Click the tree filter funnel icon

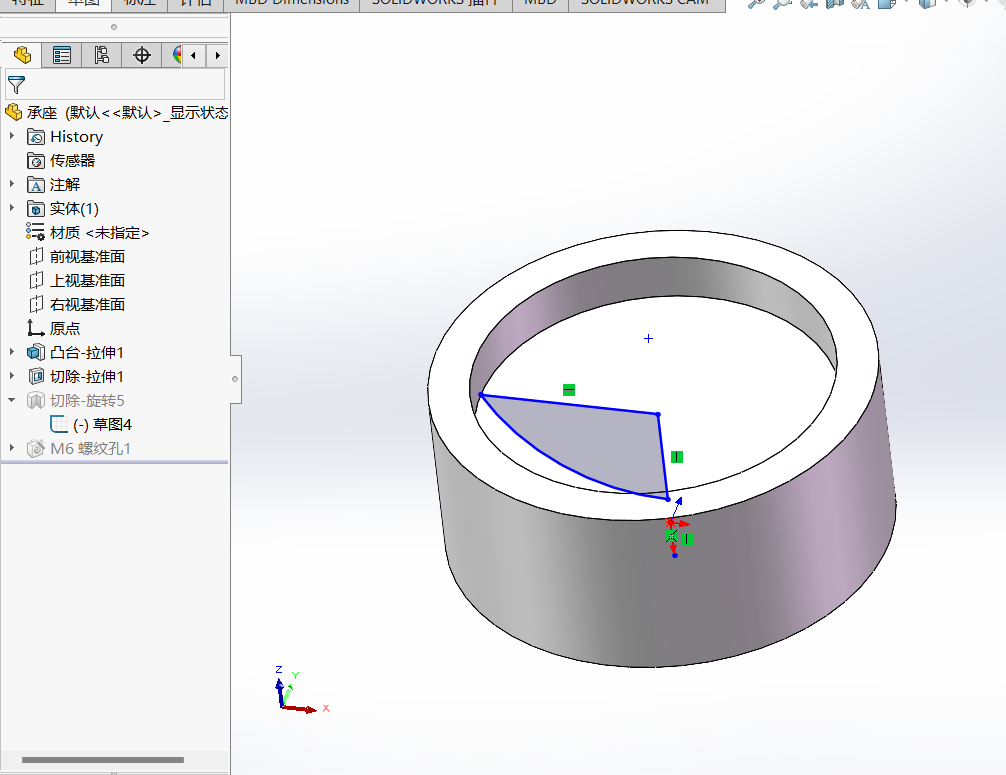pyautogui.click(x=16, y=85)
